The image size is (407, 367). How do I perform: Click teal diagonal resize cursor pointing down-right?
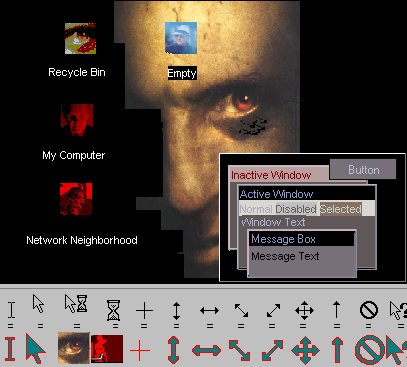point(239,350)
